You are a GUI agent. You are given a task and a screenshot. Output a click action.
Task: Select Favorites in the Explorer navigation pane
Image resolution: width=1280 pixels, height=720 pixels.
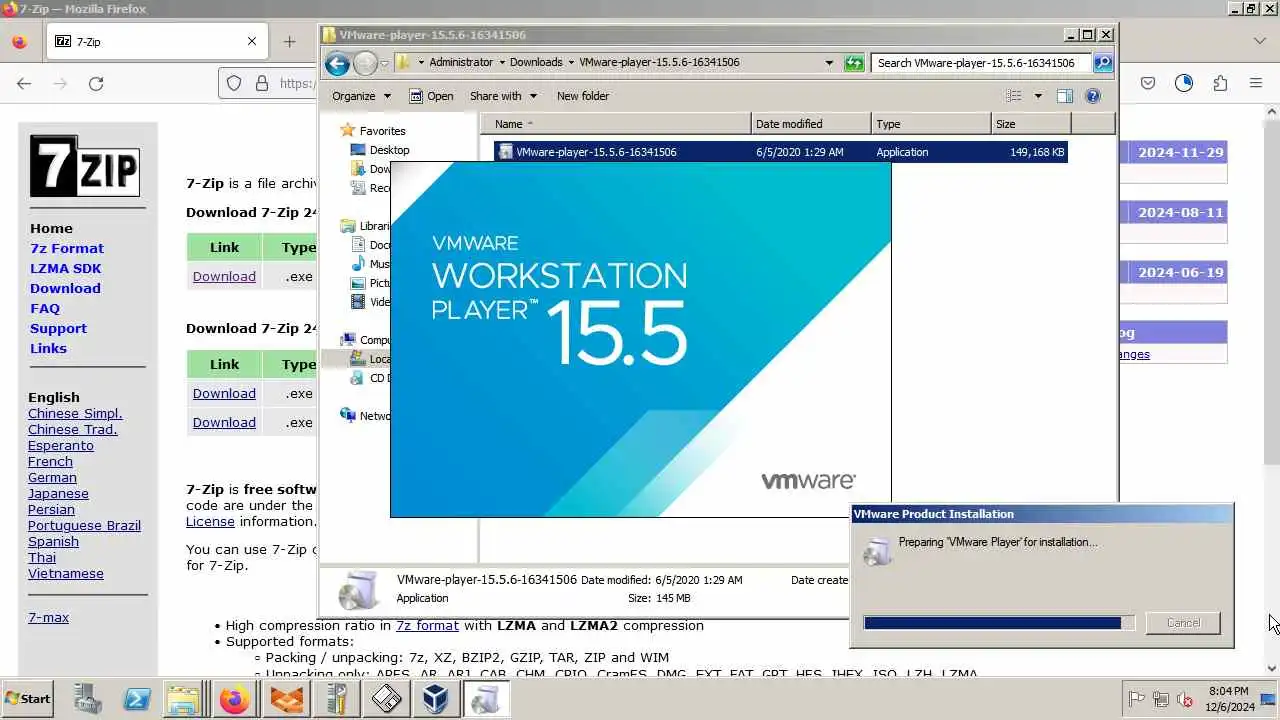(x=382, y=131)
